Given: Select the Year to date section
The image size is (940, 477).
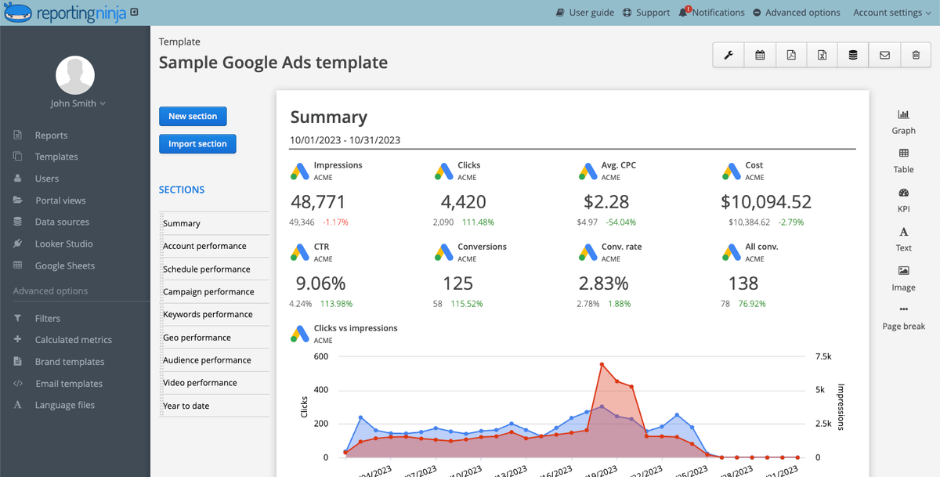Looking at the screenshot, I should [x=215, y=406].
